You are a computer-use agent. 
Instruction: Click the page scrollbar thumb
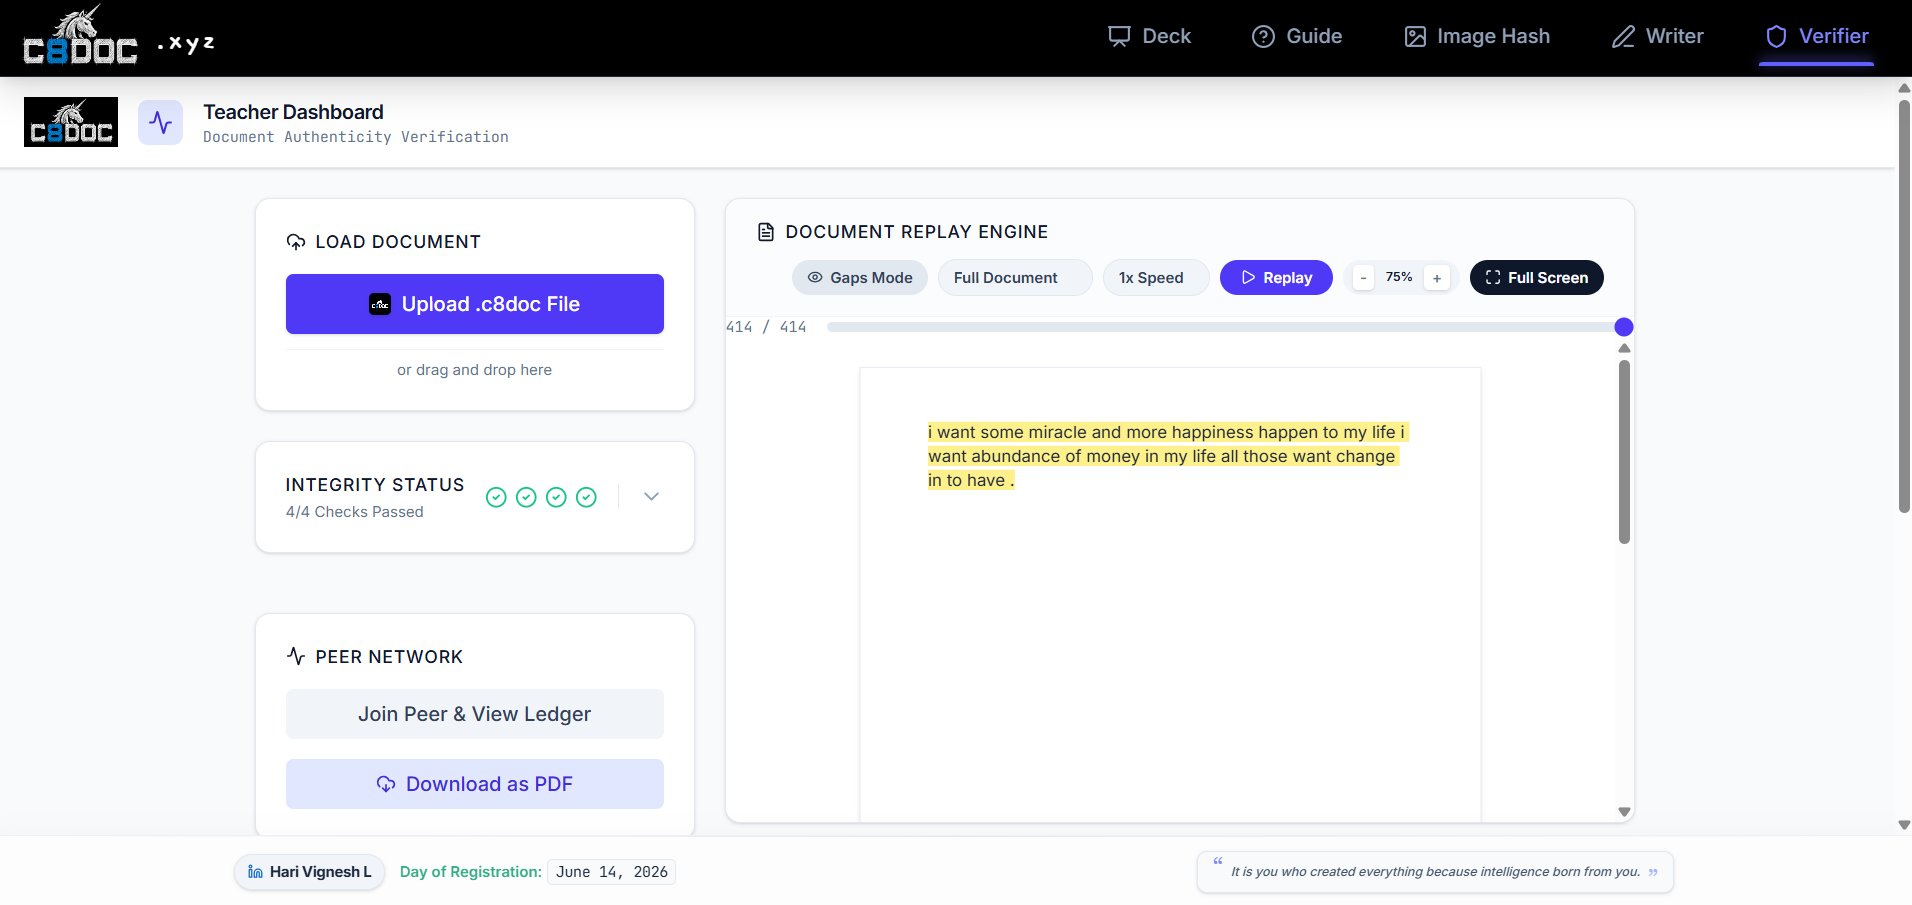point(1904,305)
